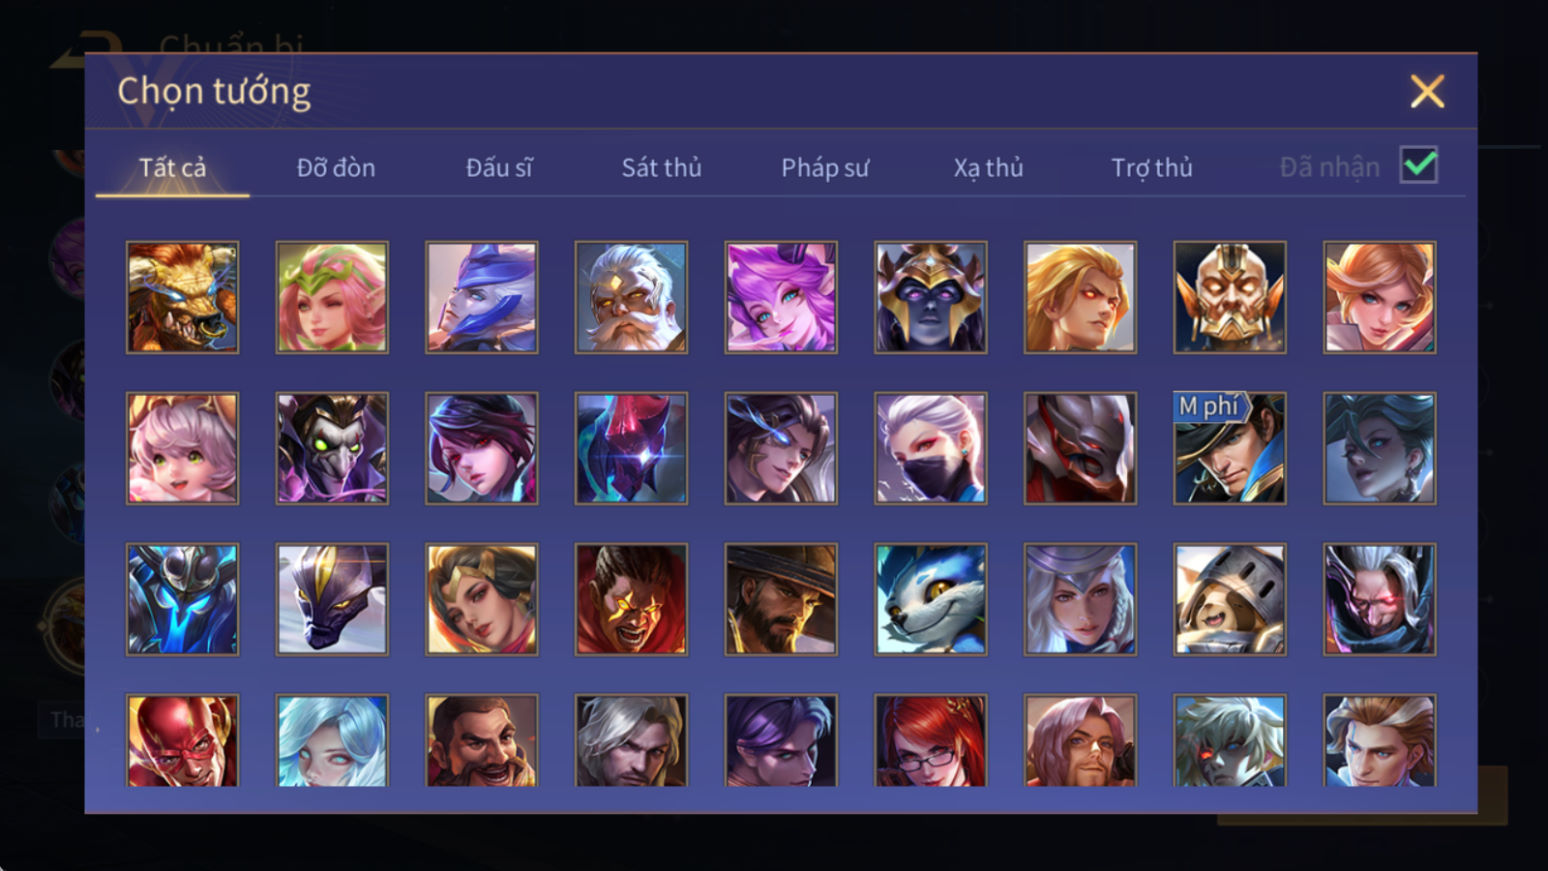Image resolution: width=1548 pixels, height=871 pixels.
Task: Pick the golden masked warrior hero
Action: [x=1229, y=297]
